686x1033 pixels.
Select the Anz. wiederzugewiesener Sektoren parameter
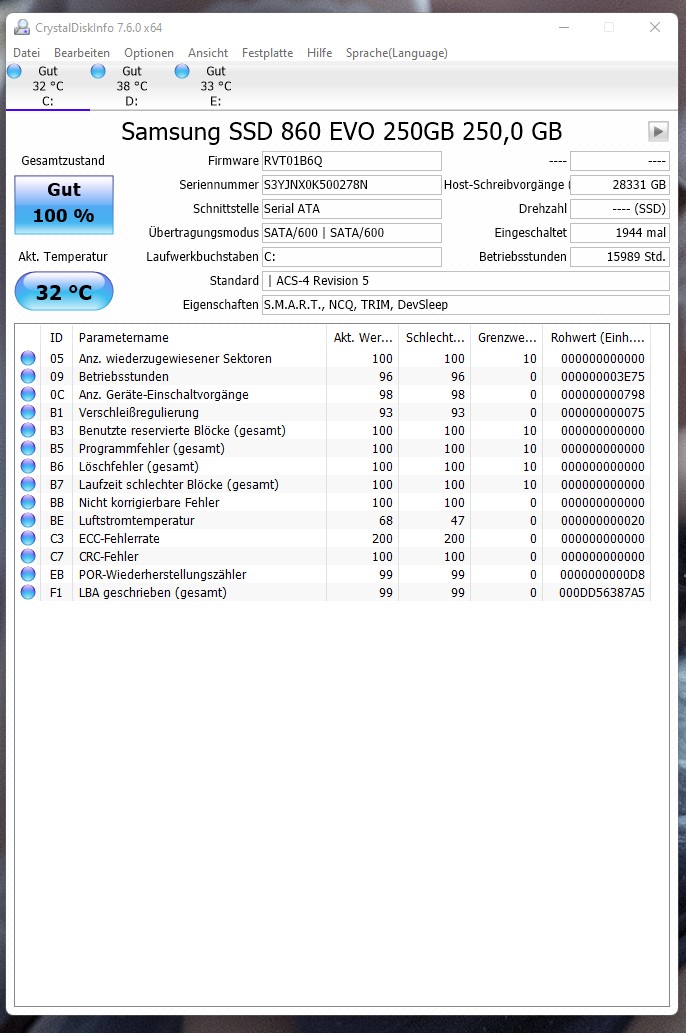[x=175, y=358]
